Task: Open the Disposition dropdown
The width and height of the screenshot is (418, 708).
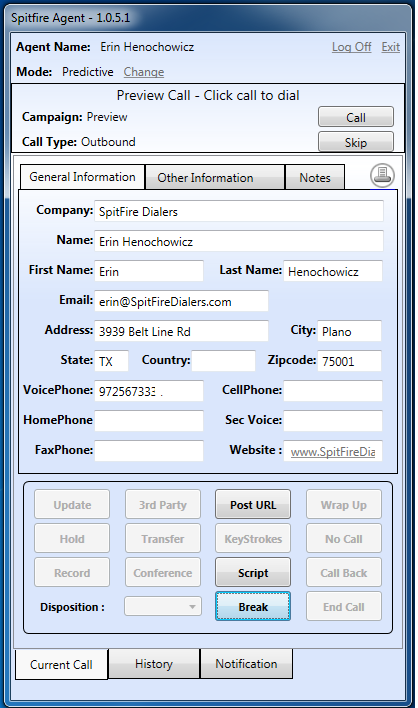Action: [x=163, y=606]
